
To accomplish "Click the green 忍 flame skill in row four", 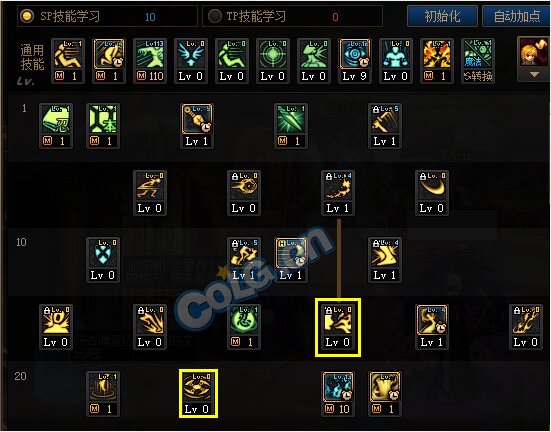I will click(x=244, y=327).
